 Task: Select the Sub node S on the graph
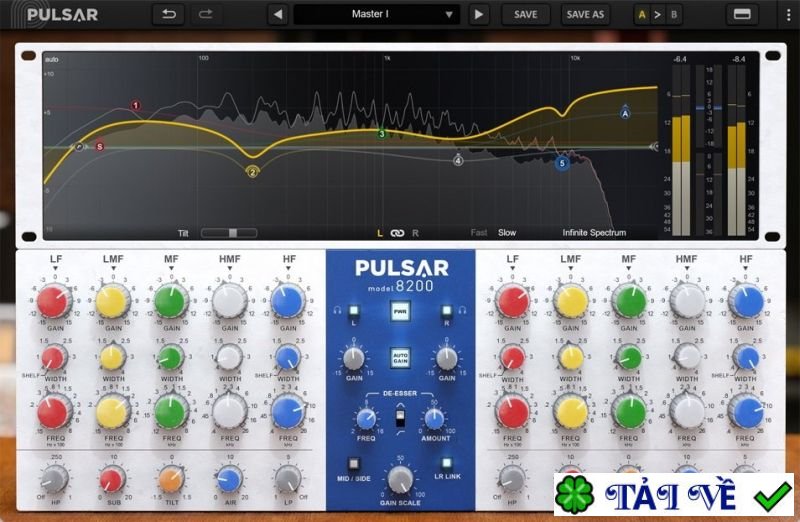99,146
